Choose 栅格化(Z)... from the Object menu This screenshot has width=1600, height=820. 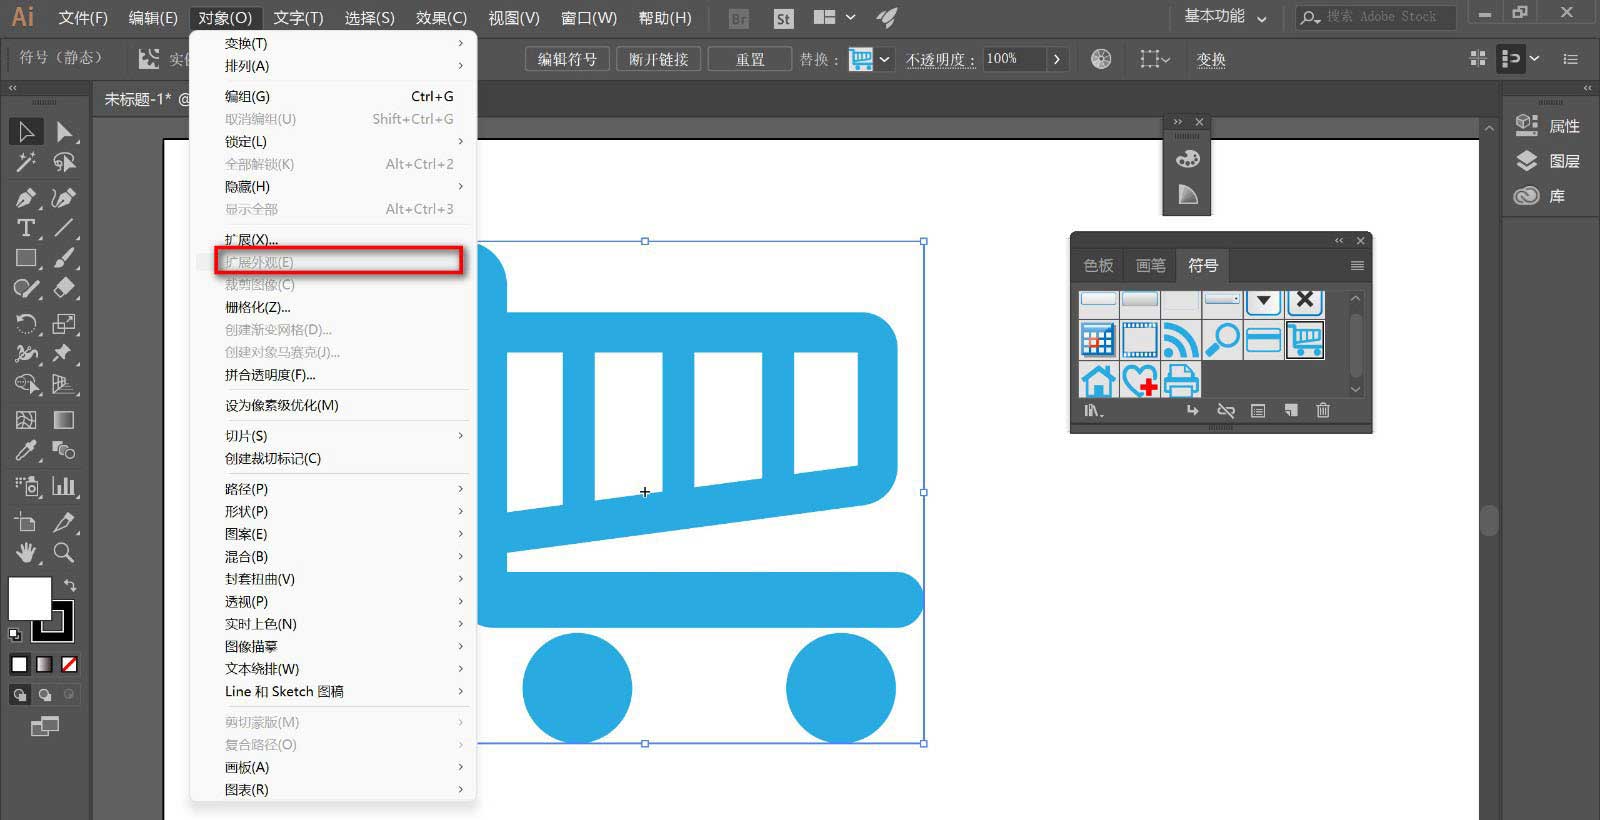click(x=258, y=307)
